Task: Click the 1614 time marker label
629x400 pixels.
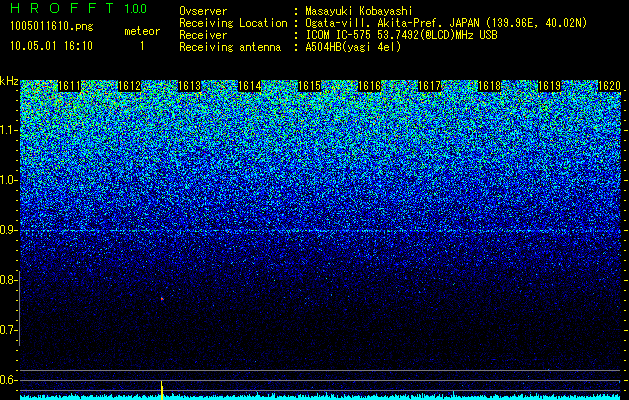Action: point(250,86)
